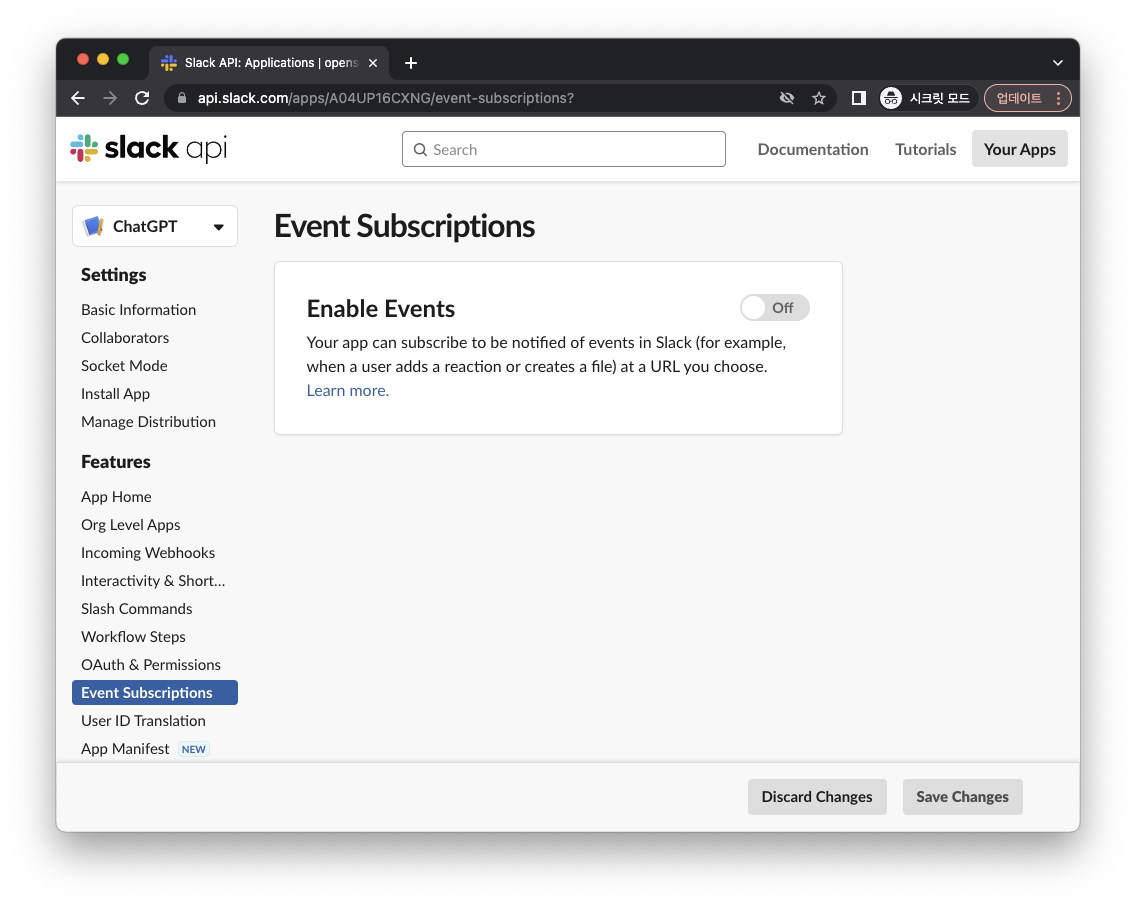Click the incognito profile icon

890,98
